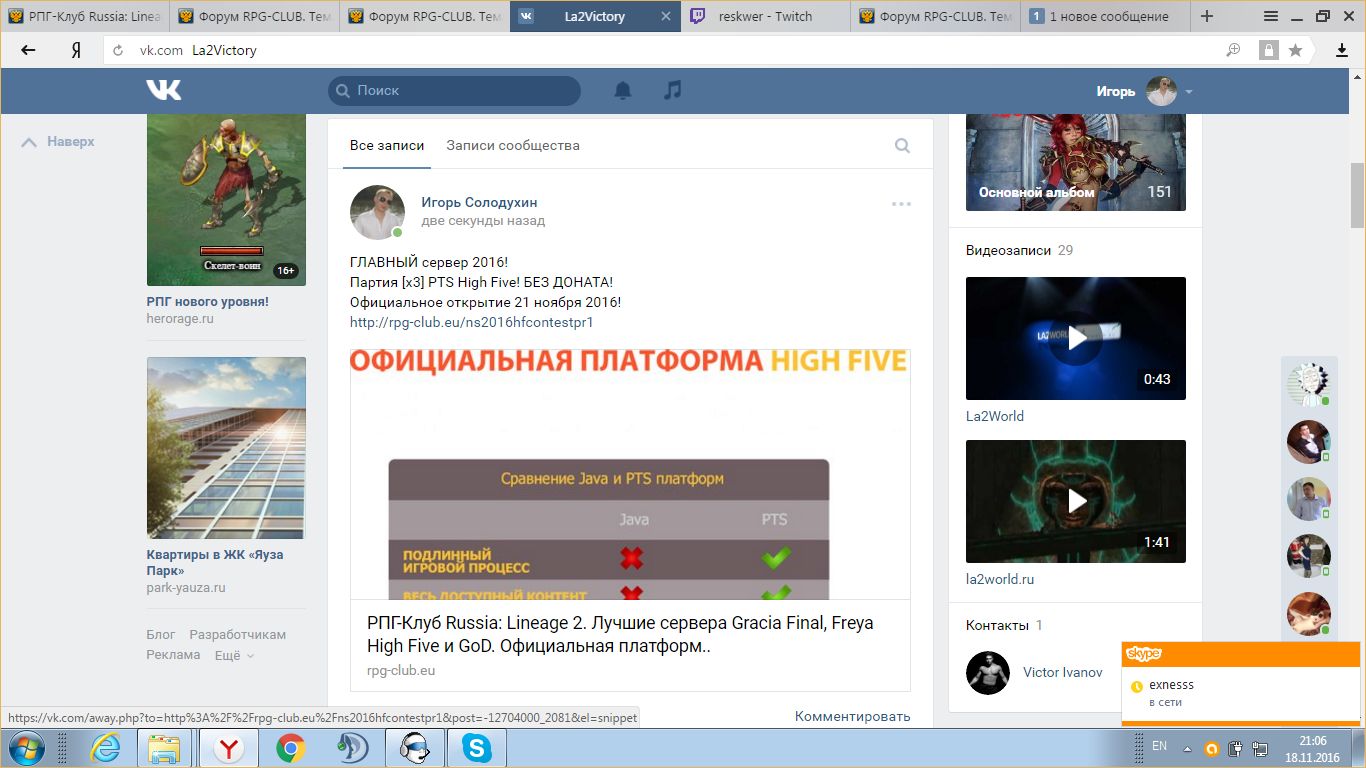
Task: Launch Internet Explorer from taskbar
Action: click(105, 748)
